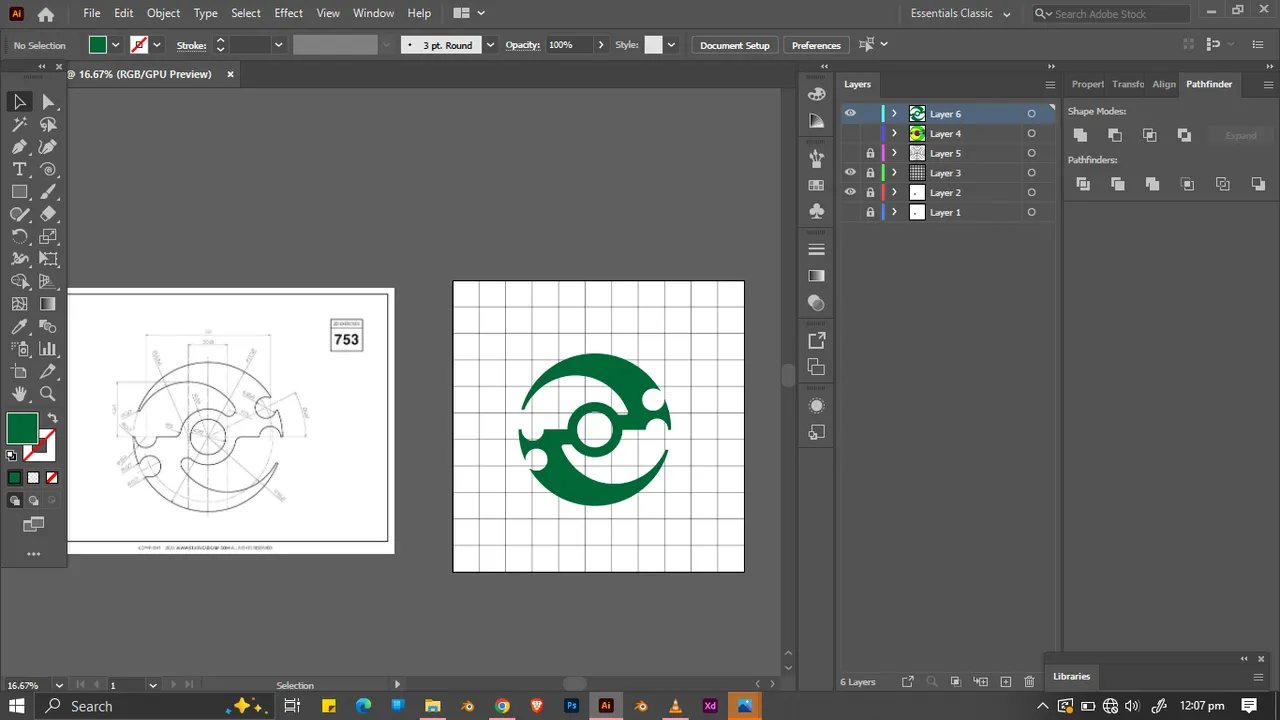Viewport: 1280px width, 720px height.
Task: Open the Preferences button
Action: point(816,45)
